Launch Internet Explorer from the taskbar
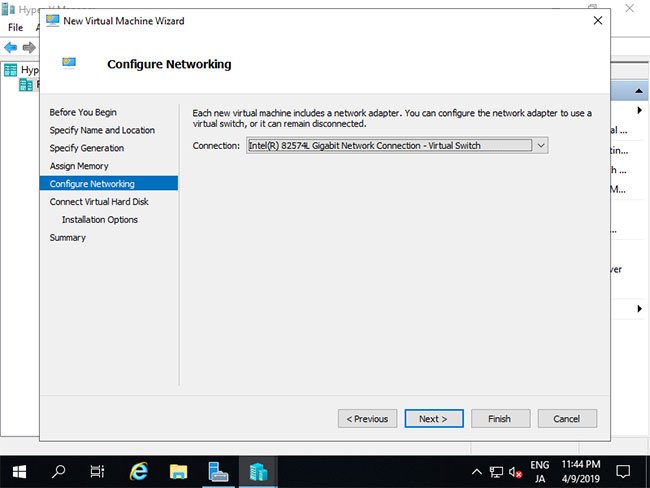650x488 pixels. (x=139, y=472)
